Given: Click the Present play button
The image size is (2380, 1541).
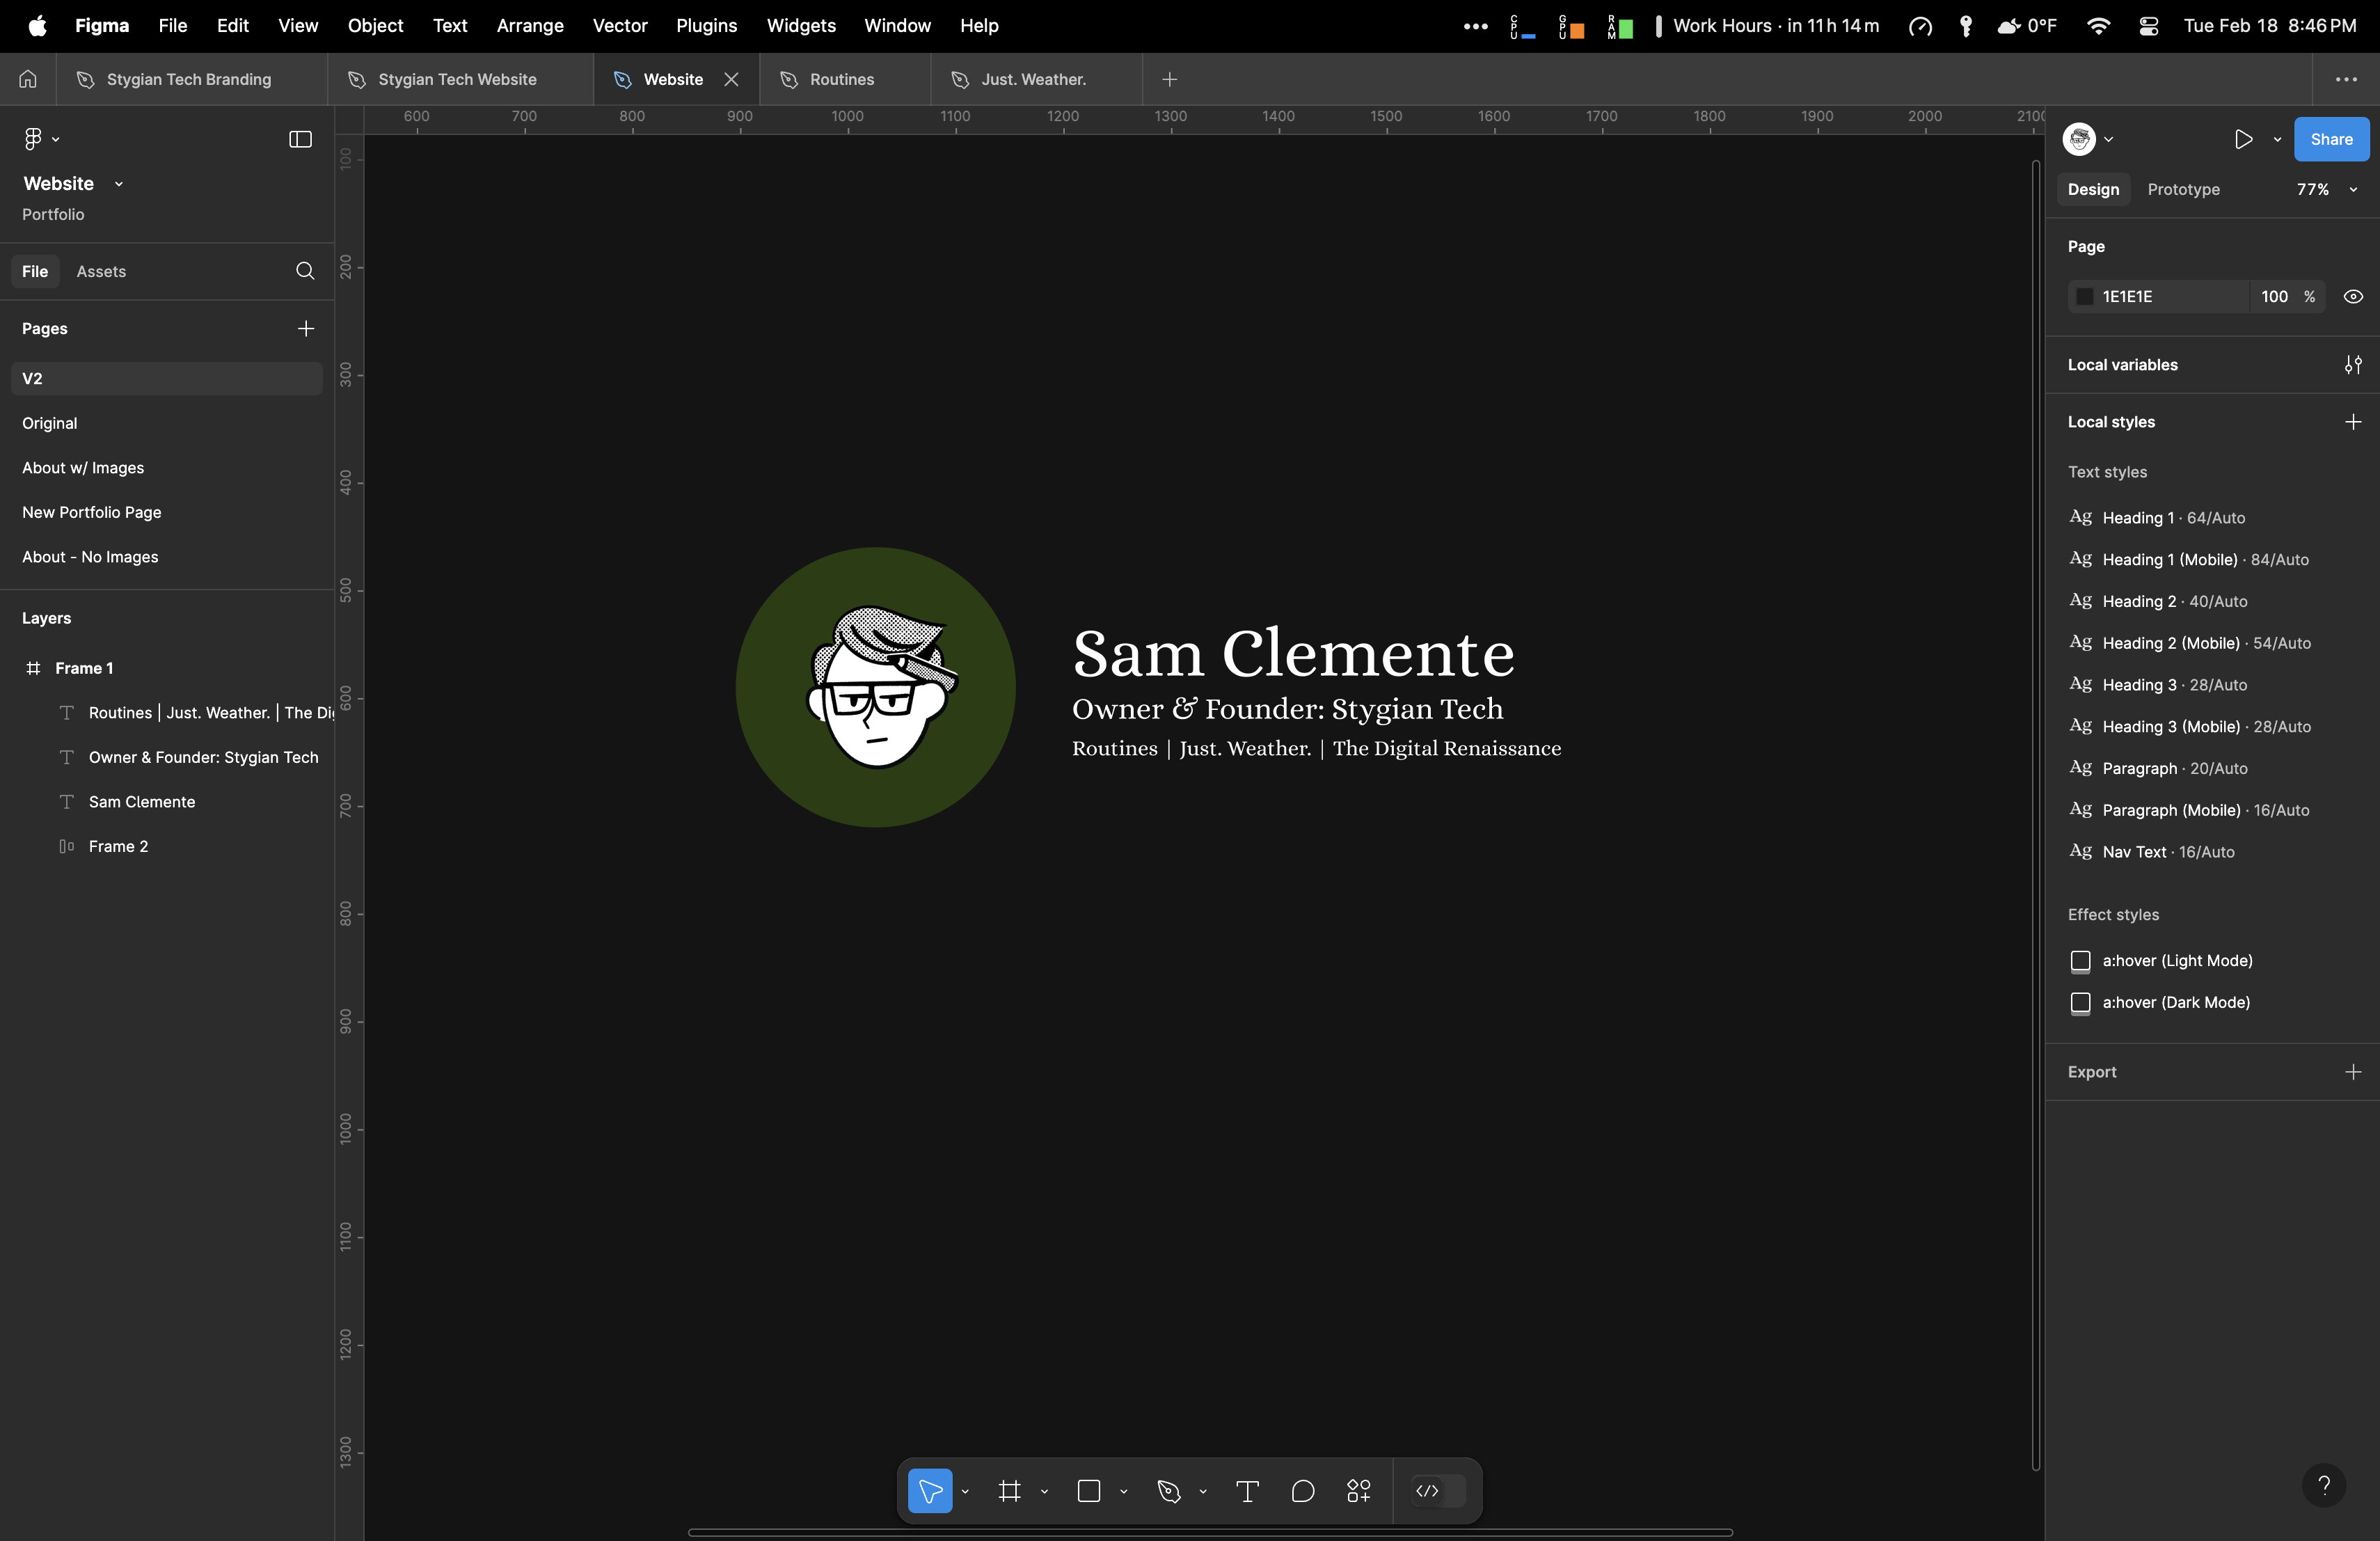Looking at the screenshot, I should (2243, 139).
